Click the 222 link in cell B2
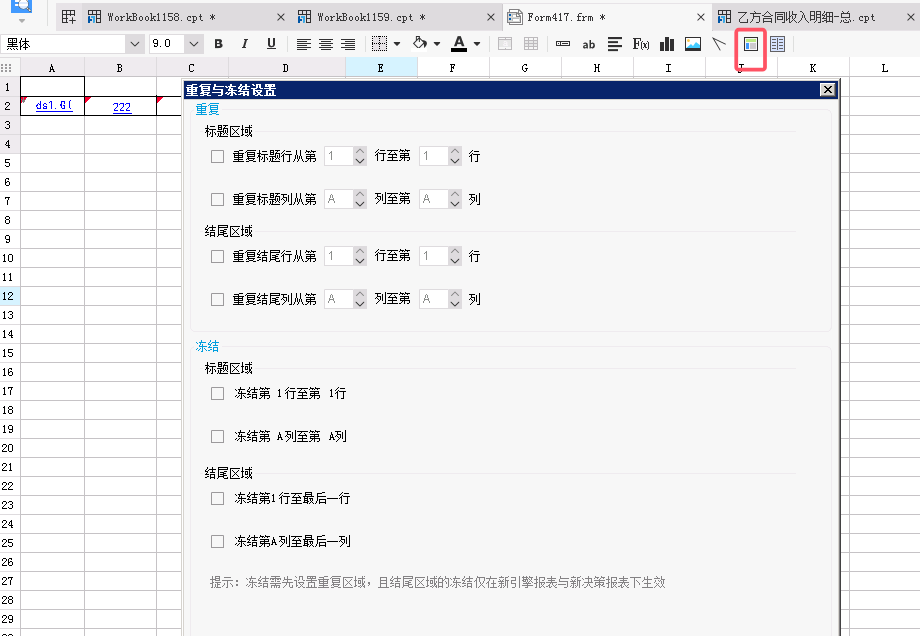Image resolution: width=920 pixels, height=636 pixels. tap(122, 107)
